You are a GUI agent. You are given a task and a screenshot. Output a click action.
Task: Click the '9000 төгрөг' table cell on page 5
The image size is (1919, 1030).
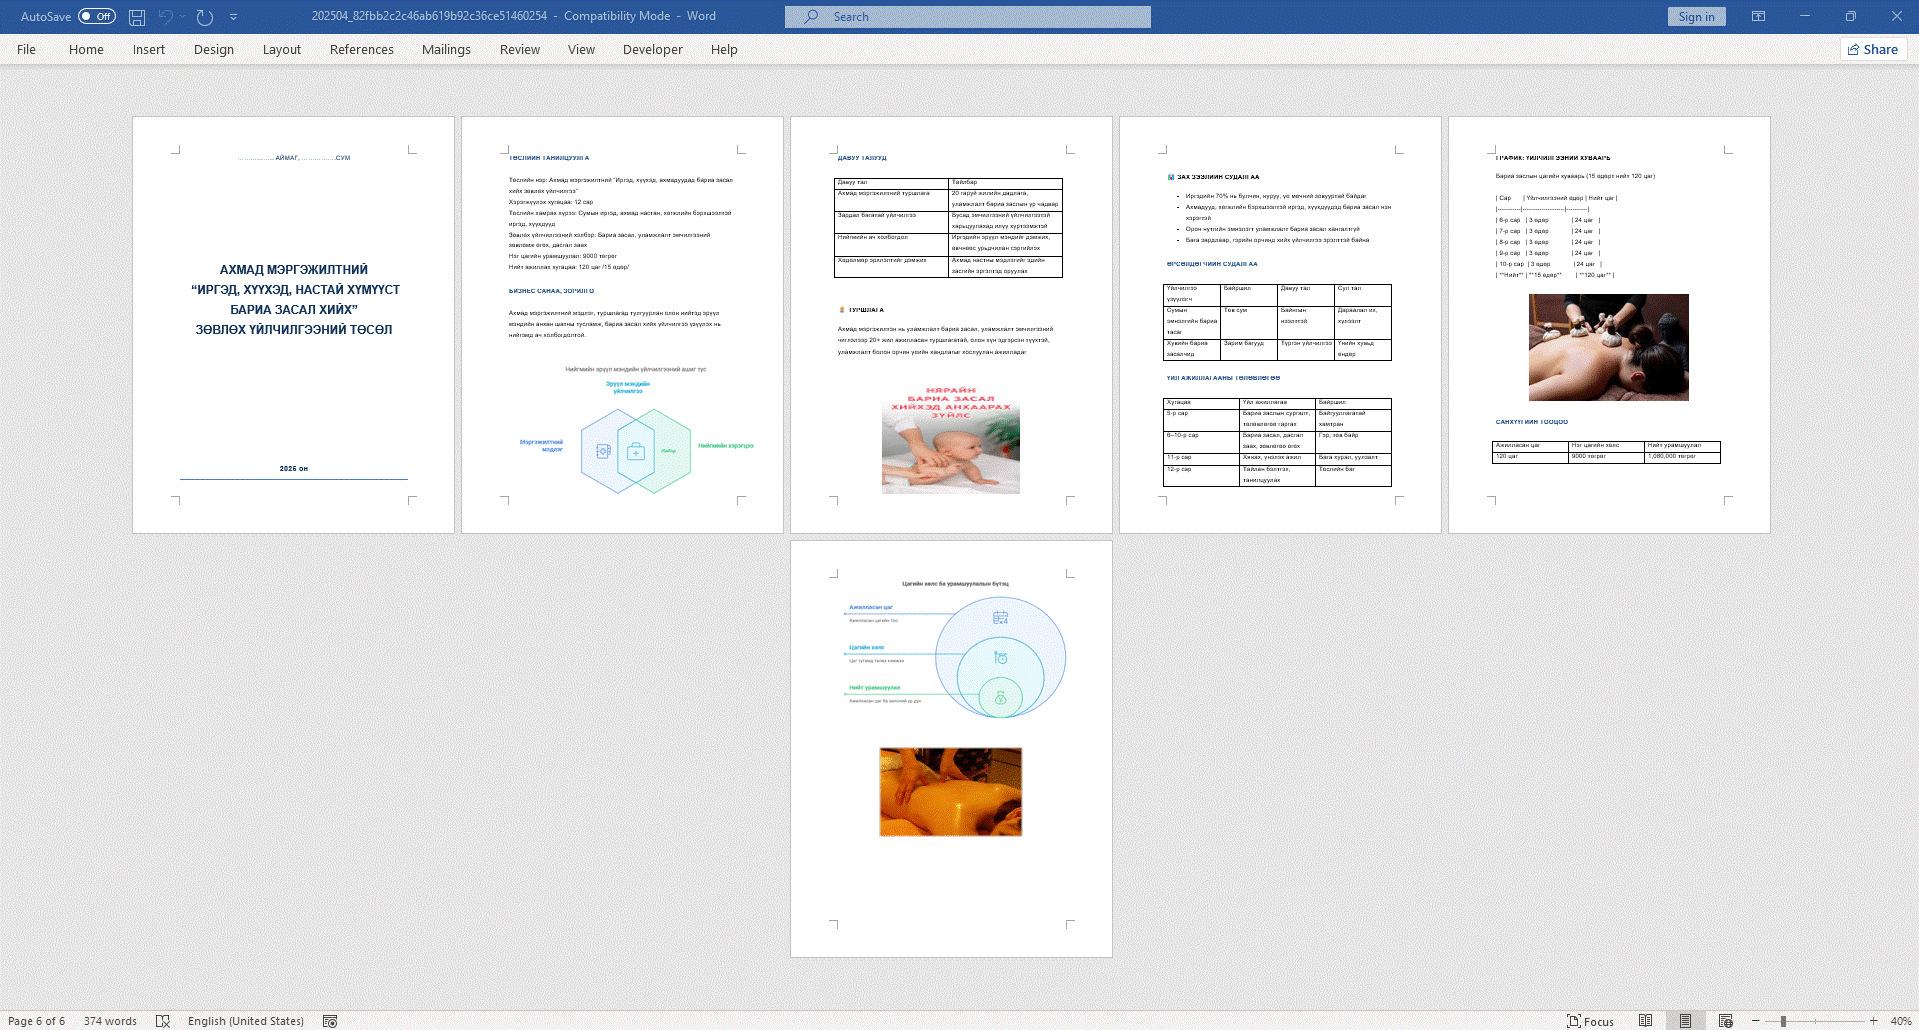pyautogui.click(x=1606, y=457)
